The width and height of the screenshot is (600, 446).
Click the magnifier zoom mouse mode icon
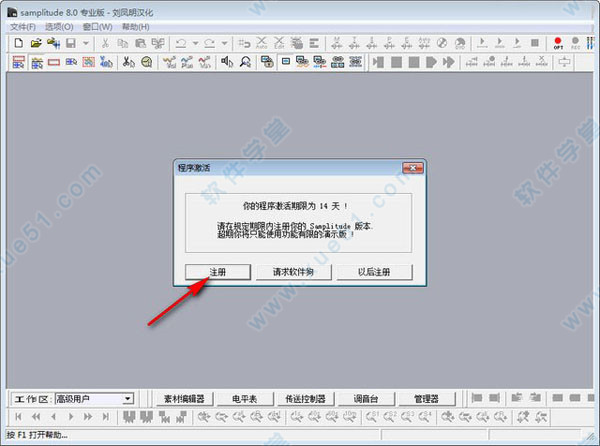245,62
